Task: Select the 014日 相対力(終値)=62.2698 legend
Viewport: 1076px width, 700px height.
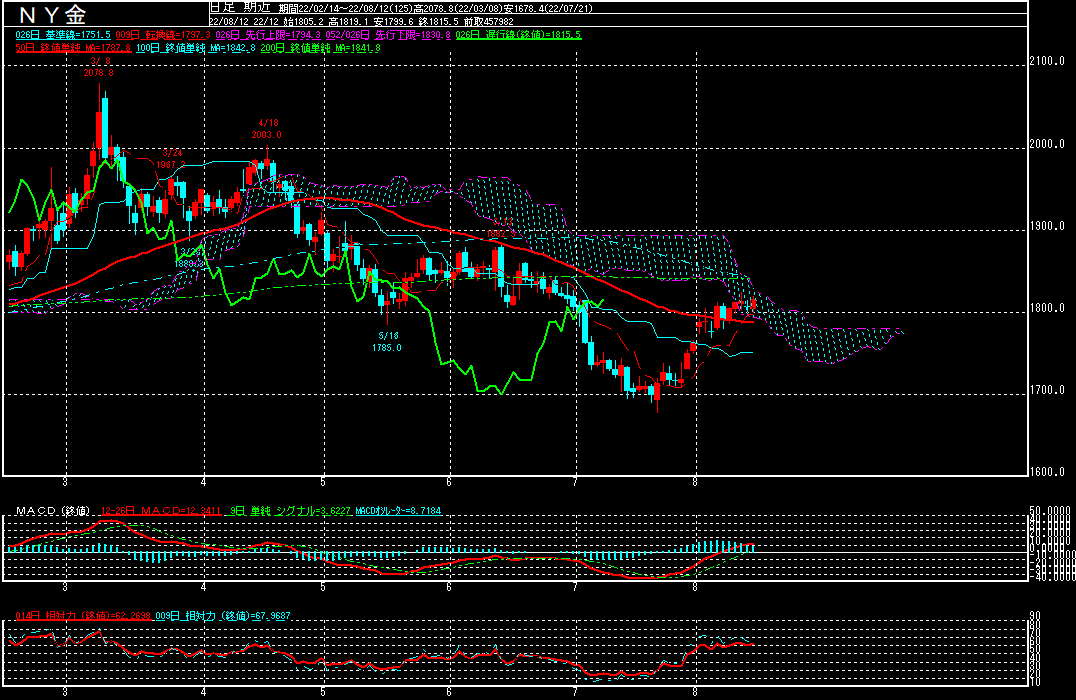Action: coord(83,616)
